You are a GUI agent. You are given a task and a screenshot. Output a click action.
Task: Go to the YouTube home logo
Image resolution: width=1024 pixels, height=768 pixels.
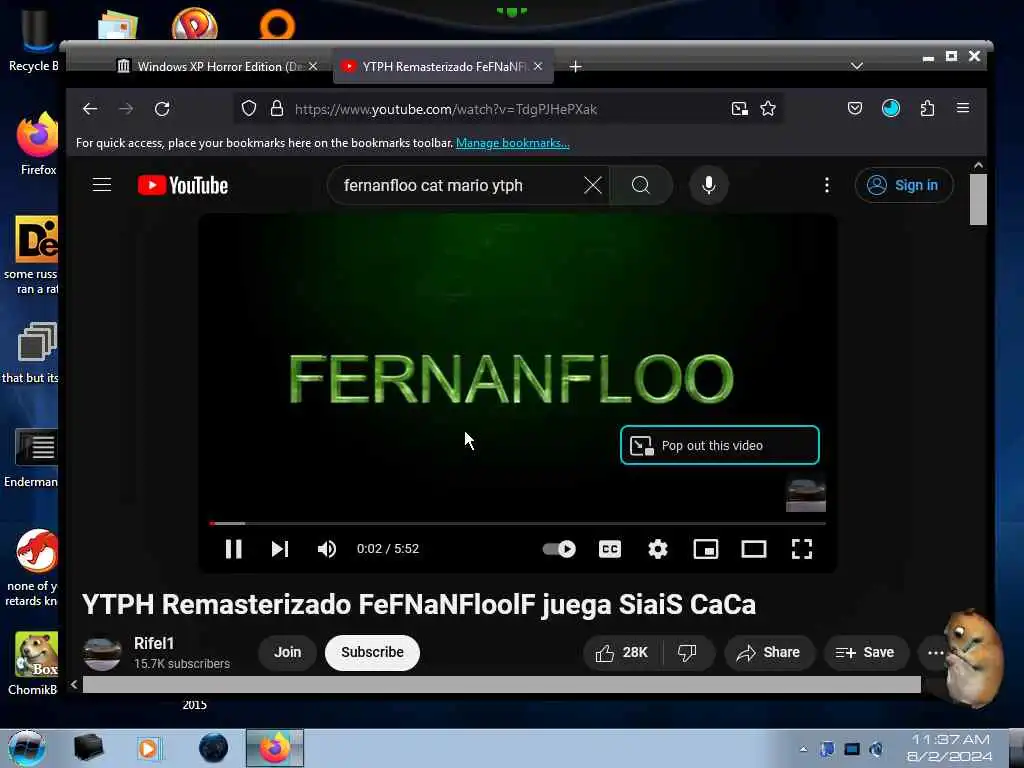click(x=183, y=185)
